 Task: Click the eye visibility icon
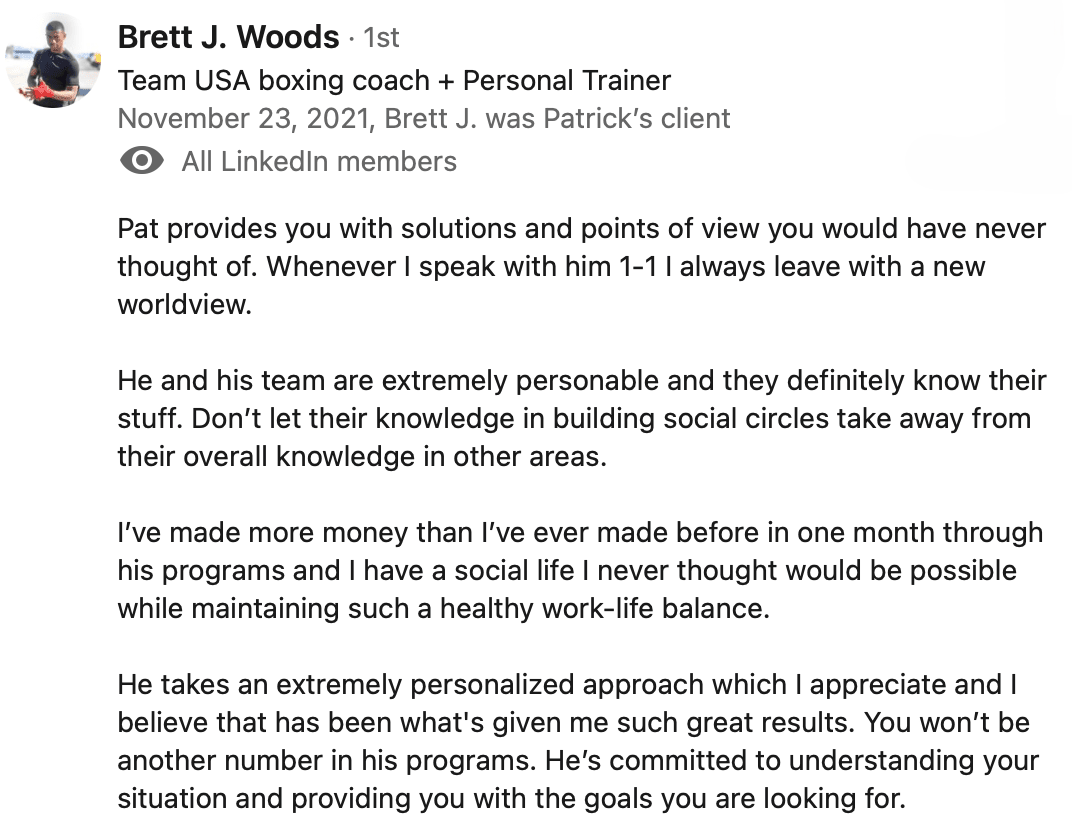[x=142, y=161]
